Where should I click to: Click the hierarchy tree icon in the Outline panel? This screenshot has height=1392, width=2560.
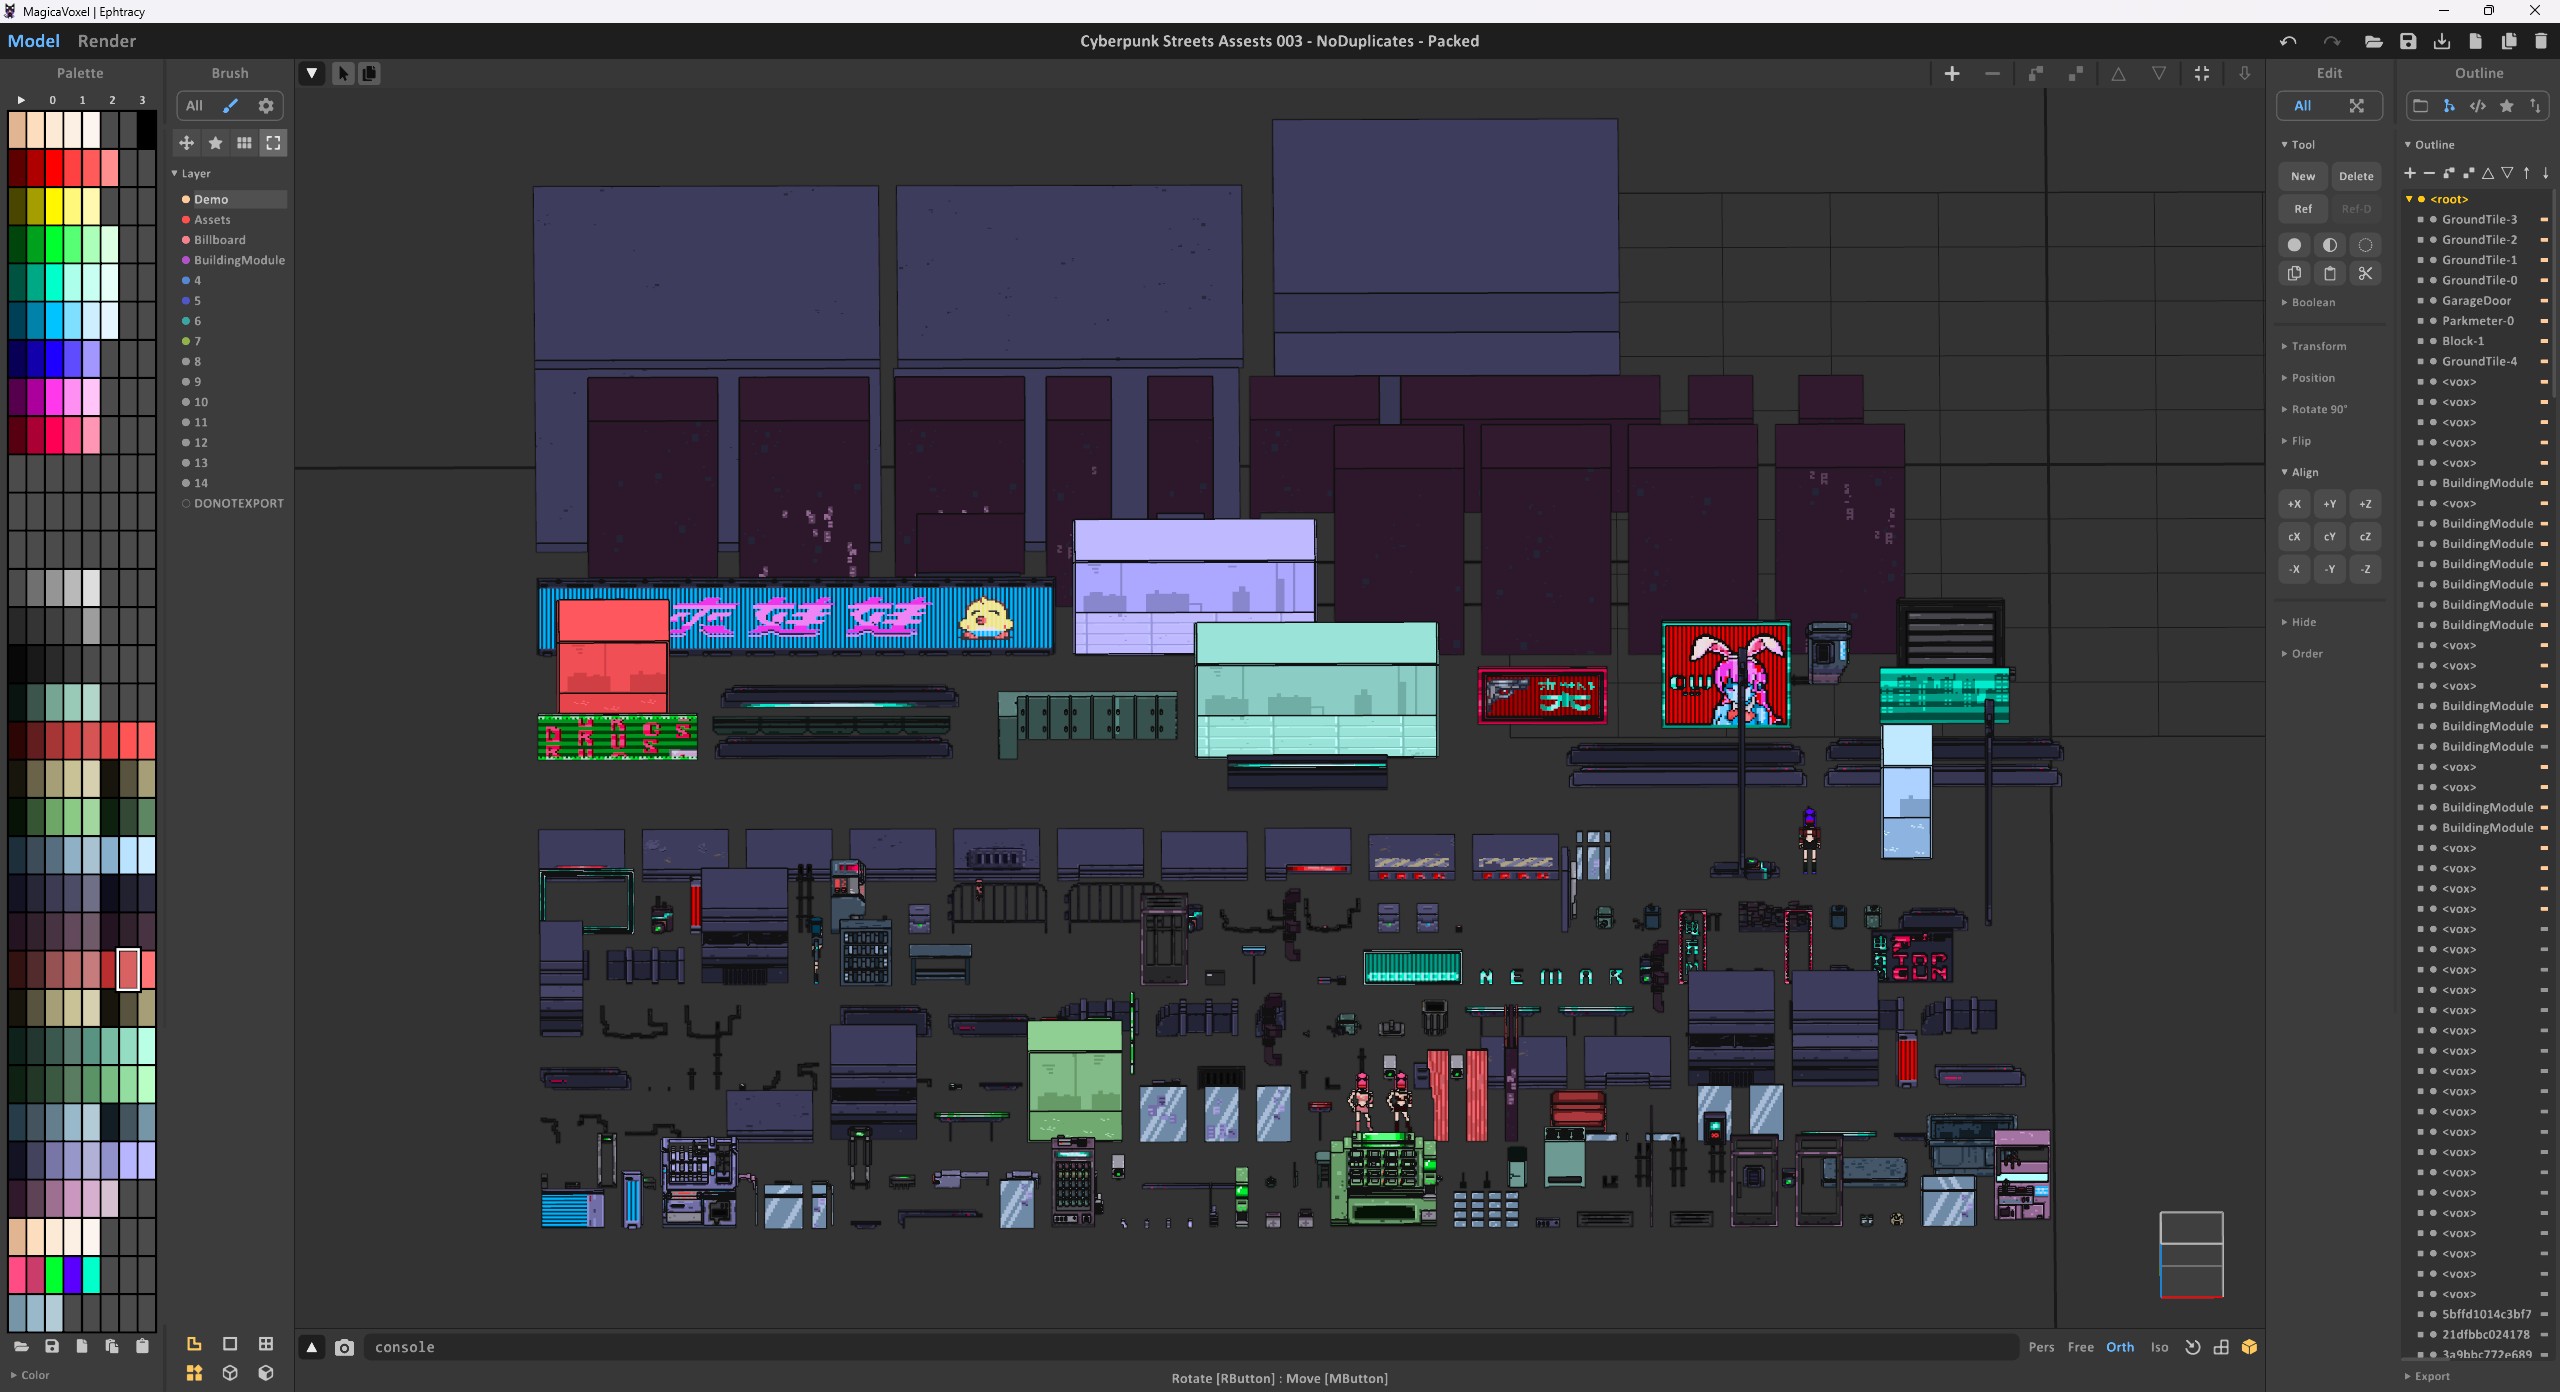click(x=2449, y=106)
